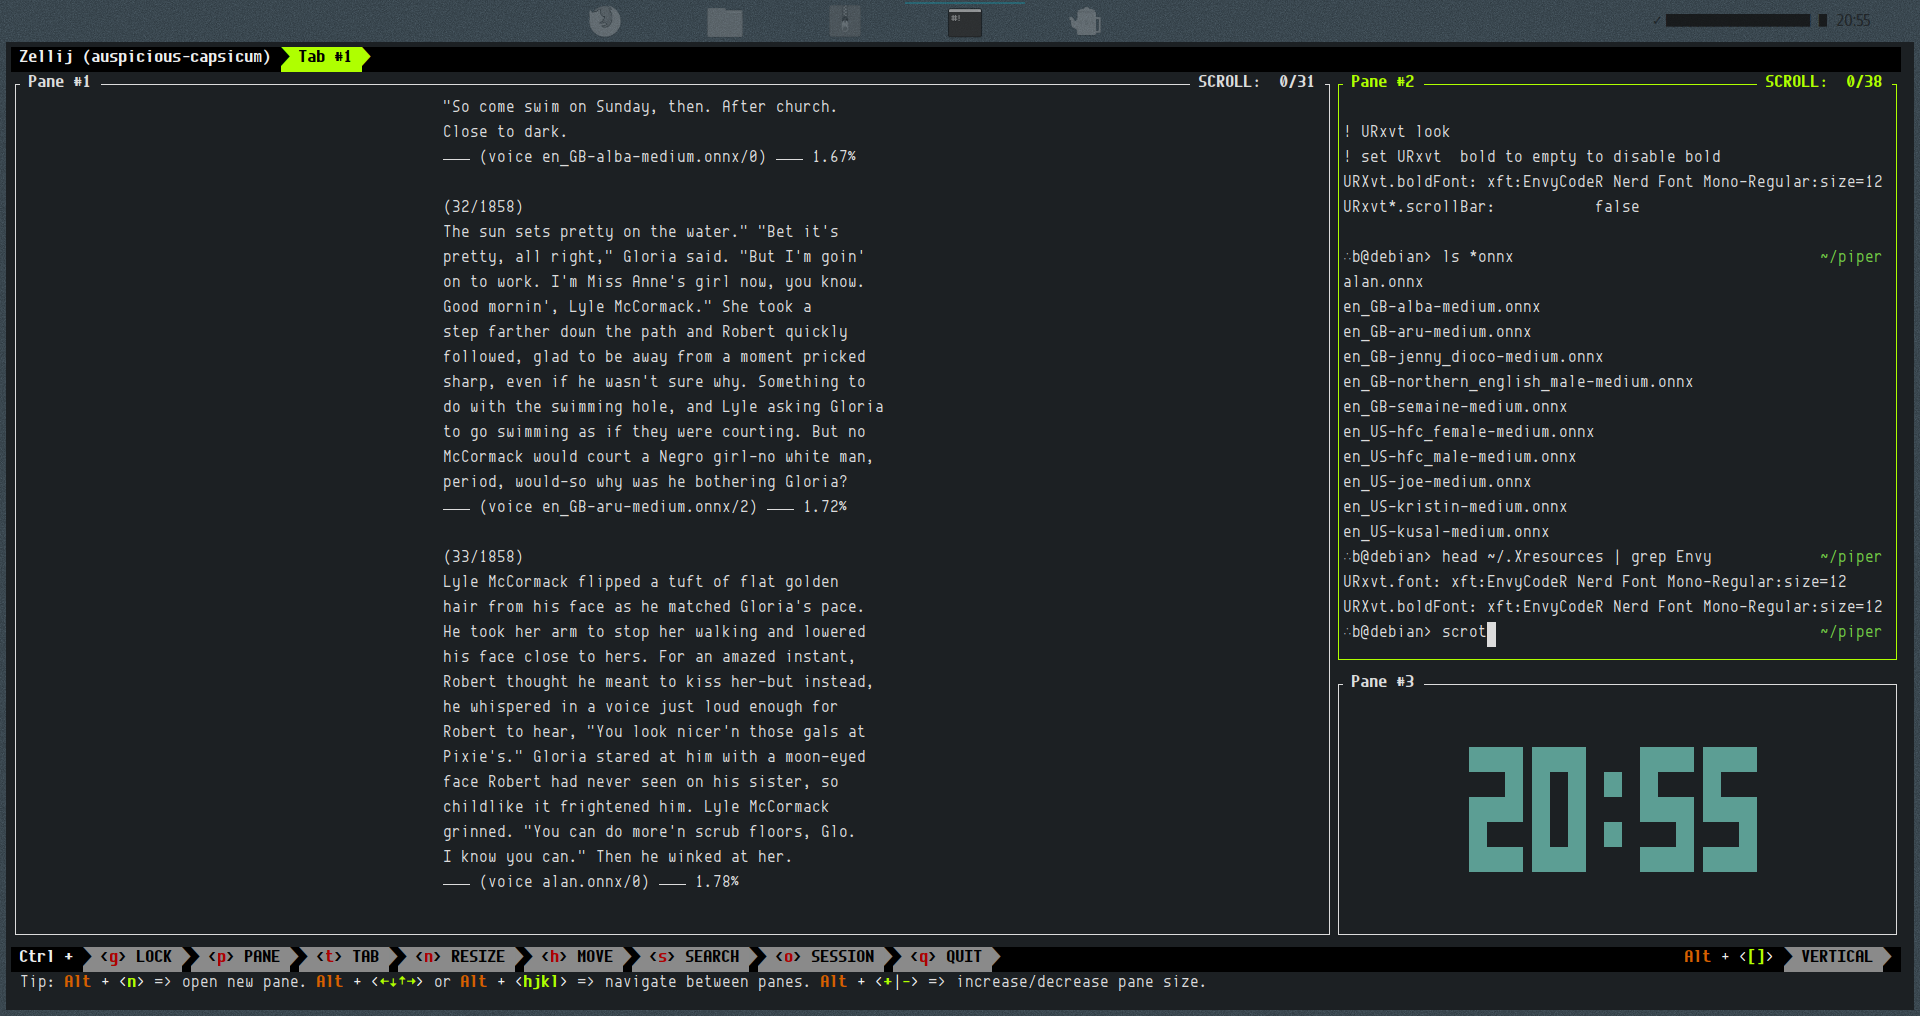1920x1016 pixels.
Task: Focus the Pane #2 title
Action: coord(1382,82)
